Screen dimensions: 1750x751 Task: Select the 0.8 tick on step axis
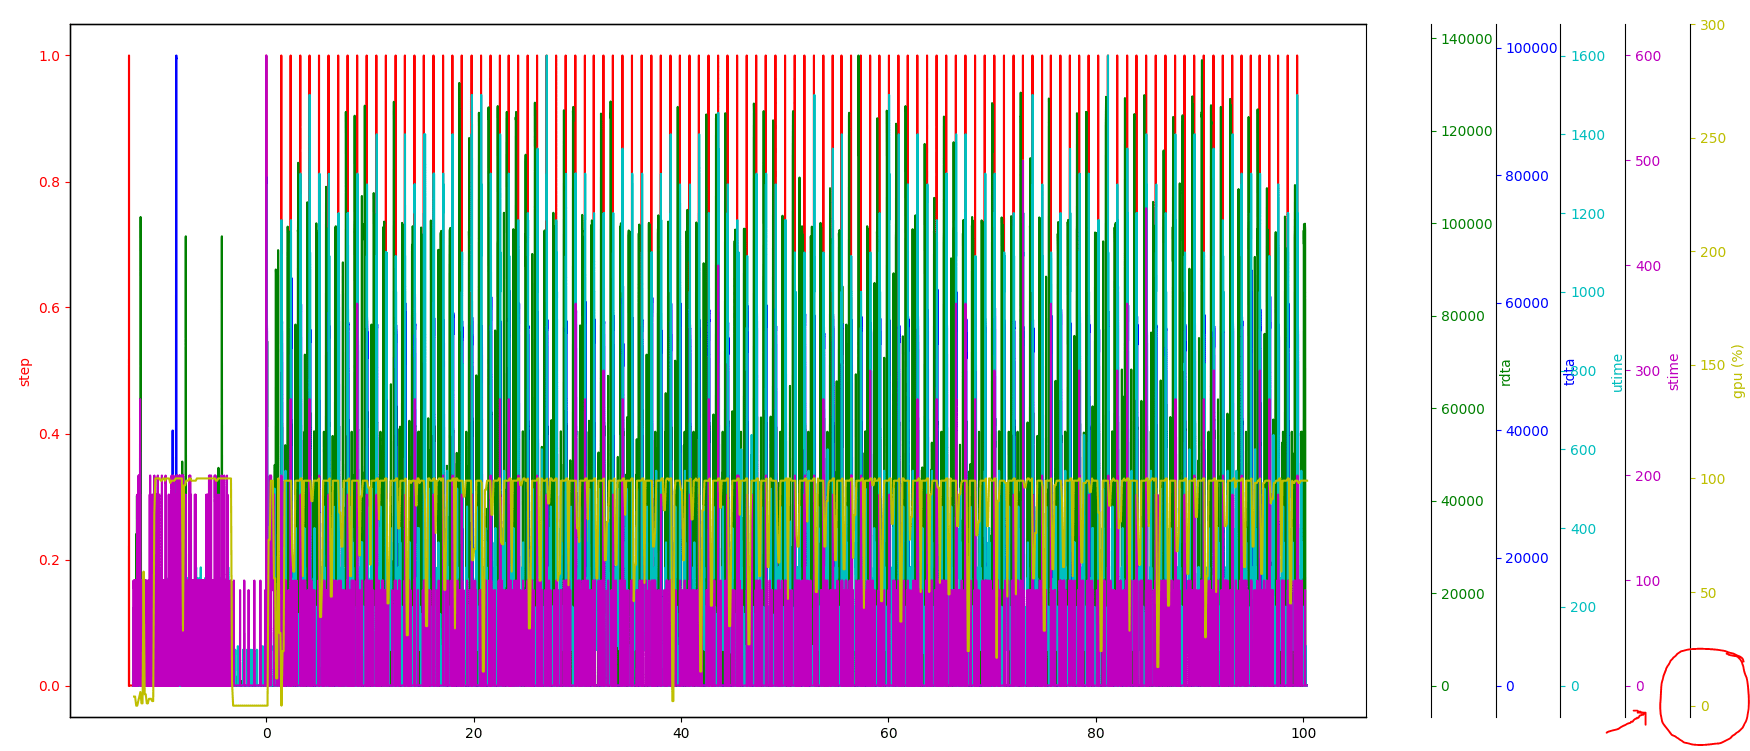[49, 182]
